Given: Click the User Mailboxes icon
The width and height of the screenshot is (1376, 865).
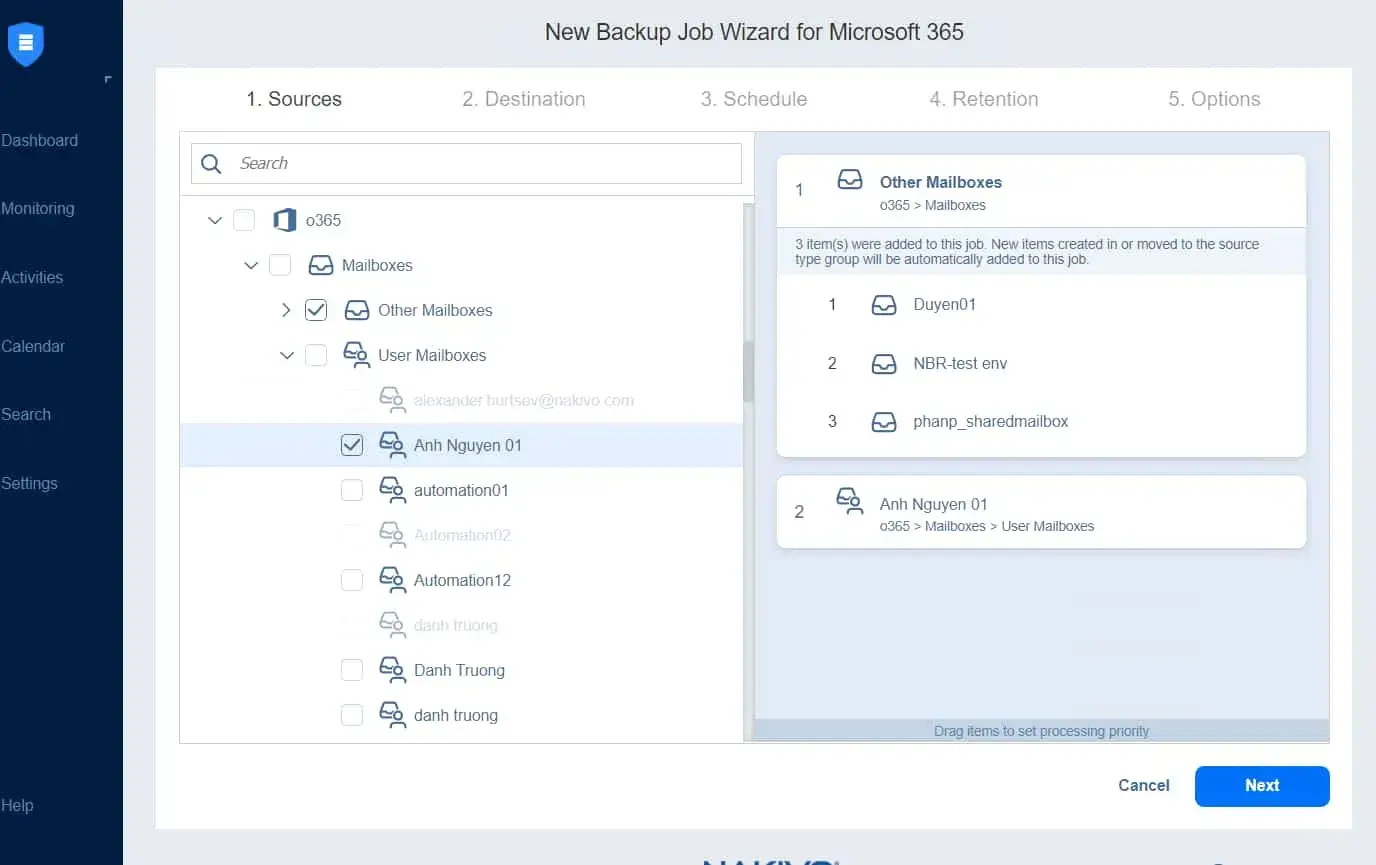Looking at the screenshot, I should pos(357,355).
